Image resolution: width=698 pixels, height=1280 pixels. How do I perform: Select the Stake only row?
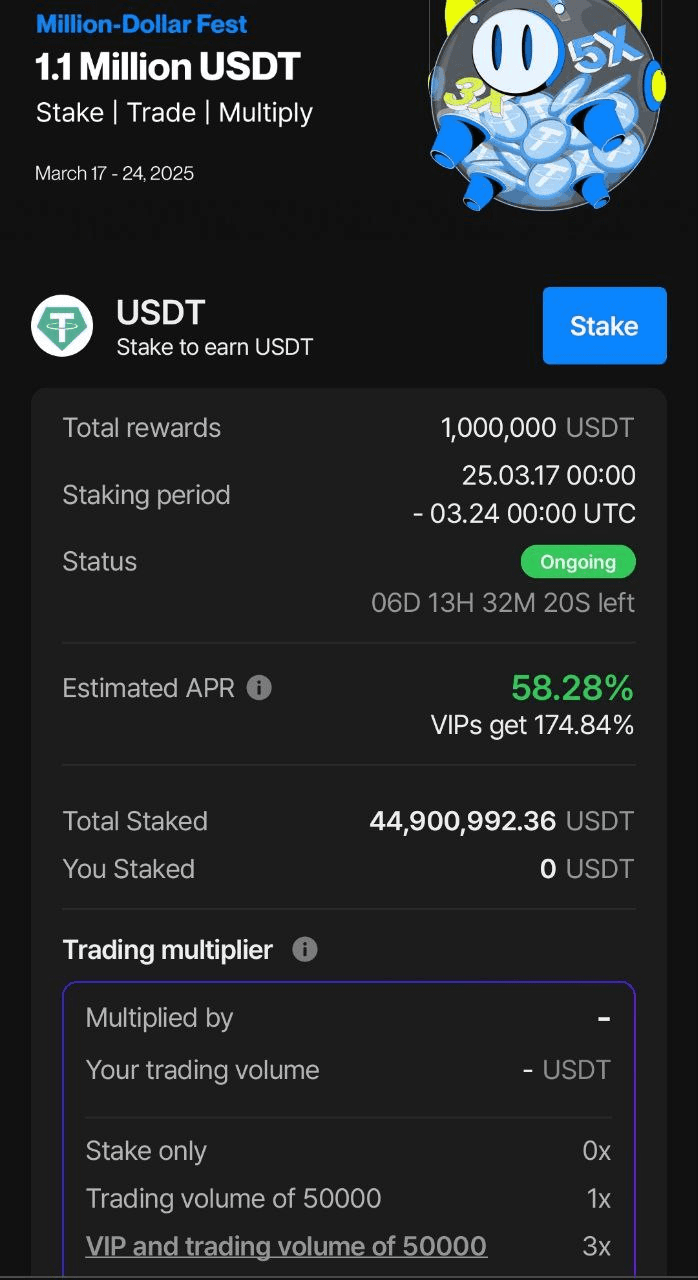[x=348, y=1151]
